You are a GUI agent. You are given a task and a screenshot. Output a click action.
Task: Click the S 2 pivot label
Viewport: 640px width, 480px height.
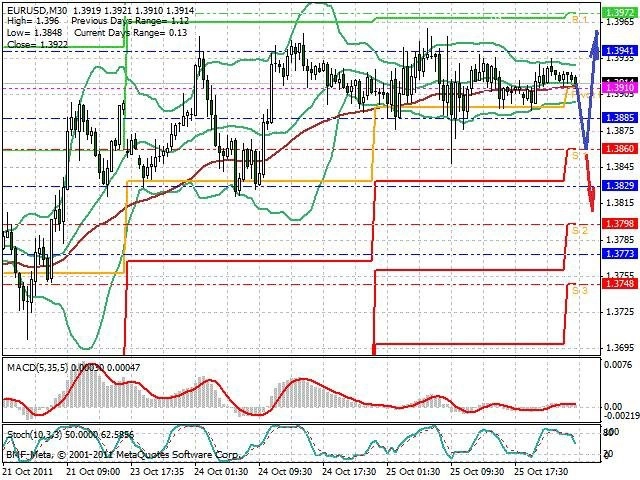[x=579, y=231]
